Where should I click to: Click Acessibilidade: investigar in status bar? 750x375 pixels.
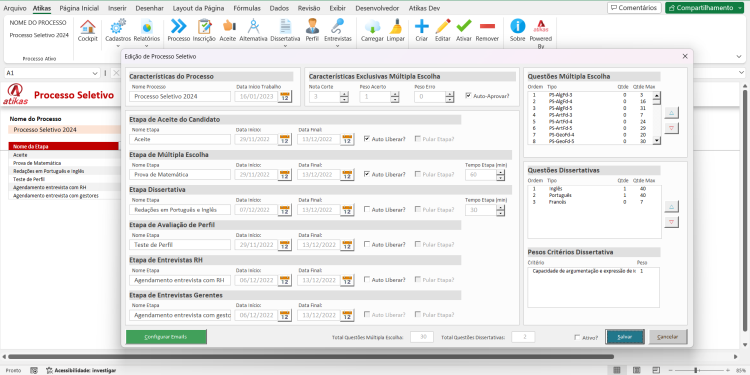click(81, 370)
